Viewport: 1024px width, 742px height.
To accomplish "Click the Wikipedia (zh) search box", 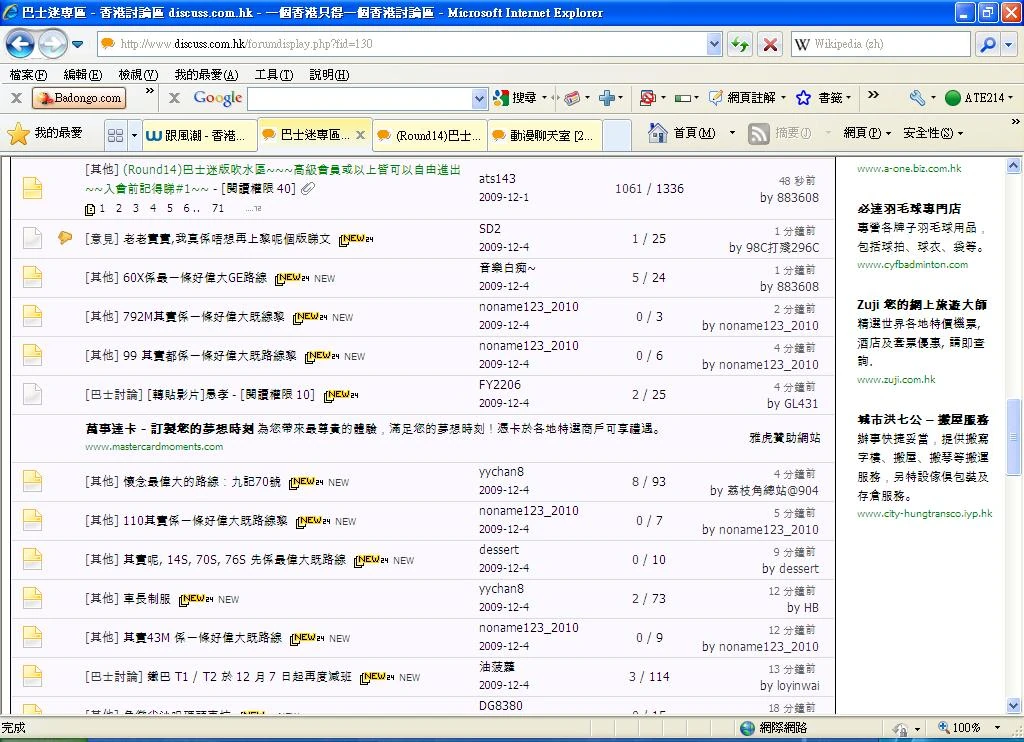I will click(x=880, y=44).
